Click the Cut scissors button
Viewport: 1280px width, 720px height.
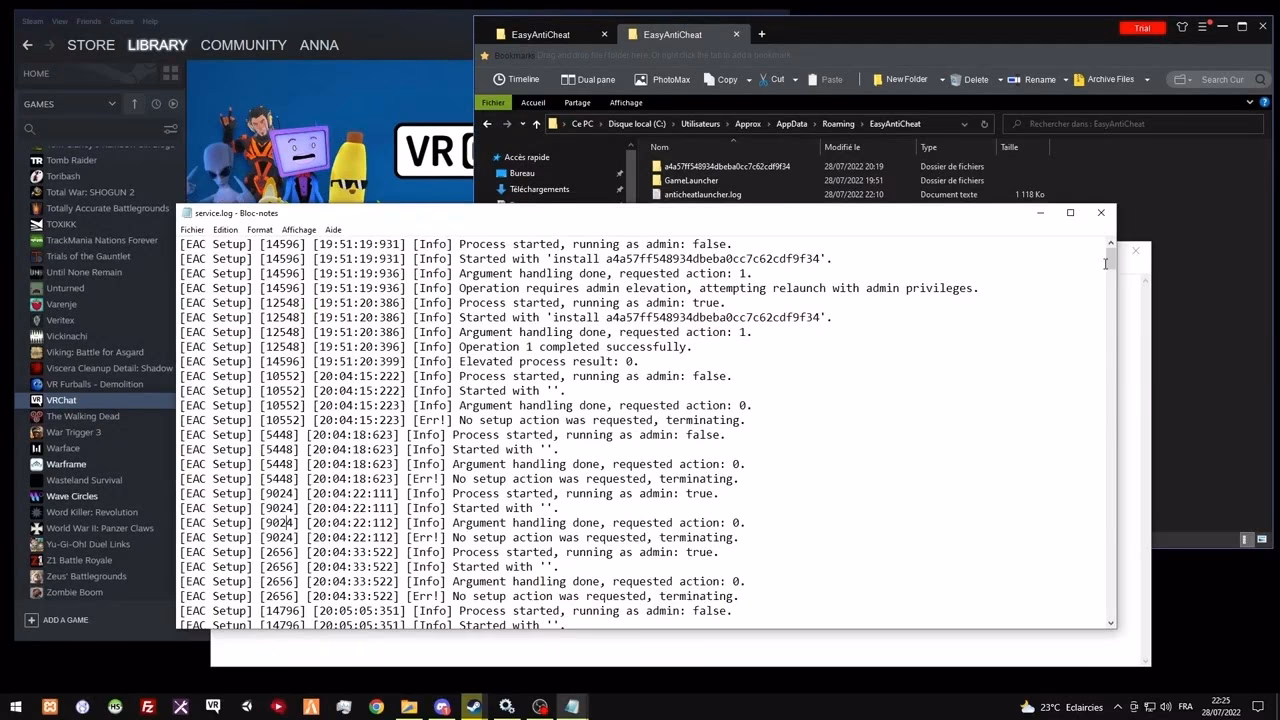pyautogui.click(x=770, y=79)
